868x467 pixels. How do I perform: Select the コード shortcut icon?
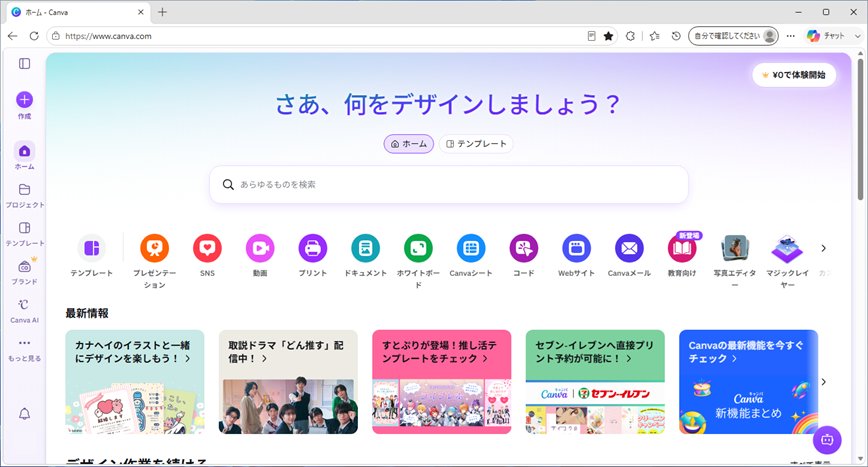524,248
